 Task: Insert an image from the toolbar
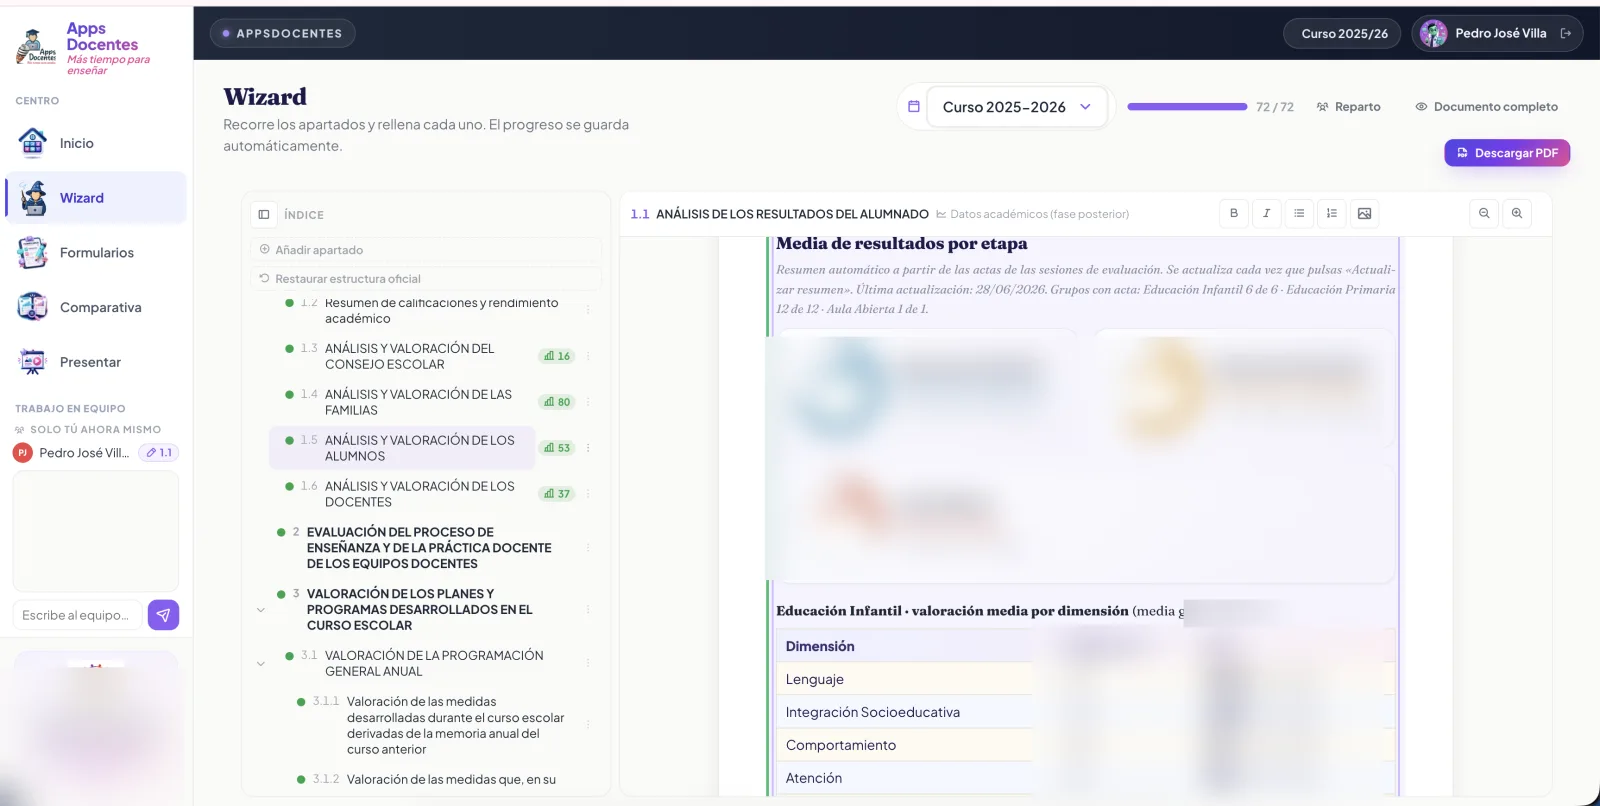(x=1364, y=213)
